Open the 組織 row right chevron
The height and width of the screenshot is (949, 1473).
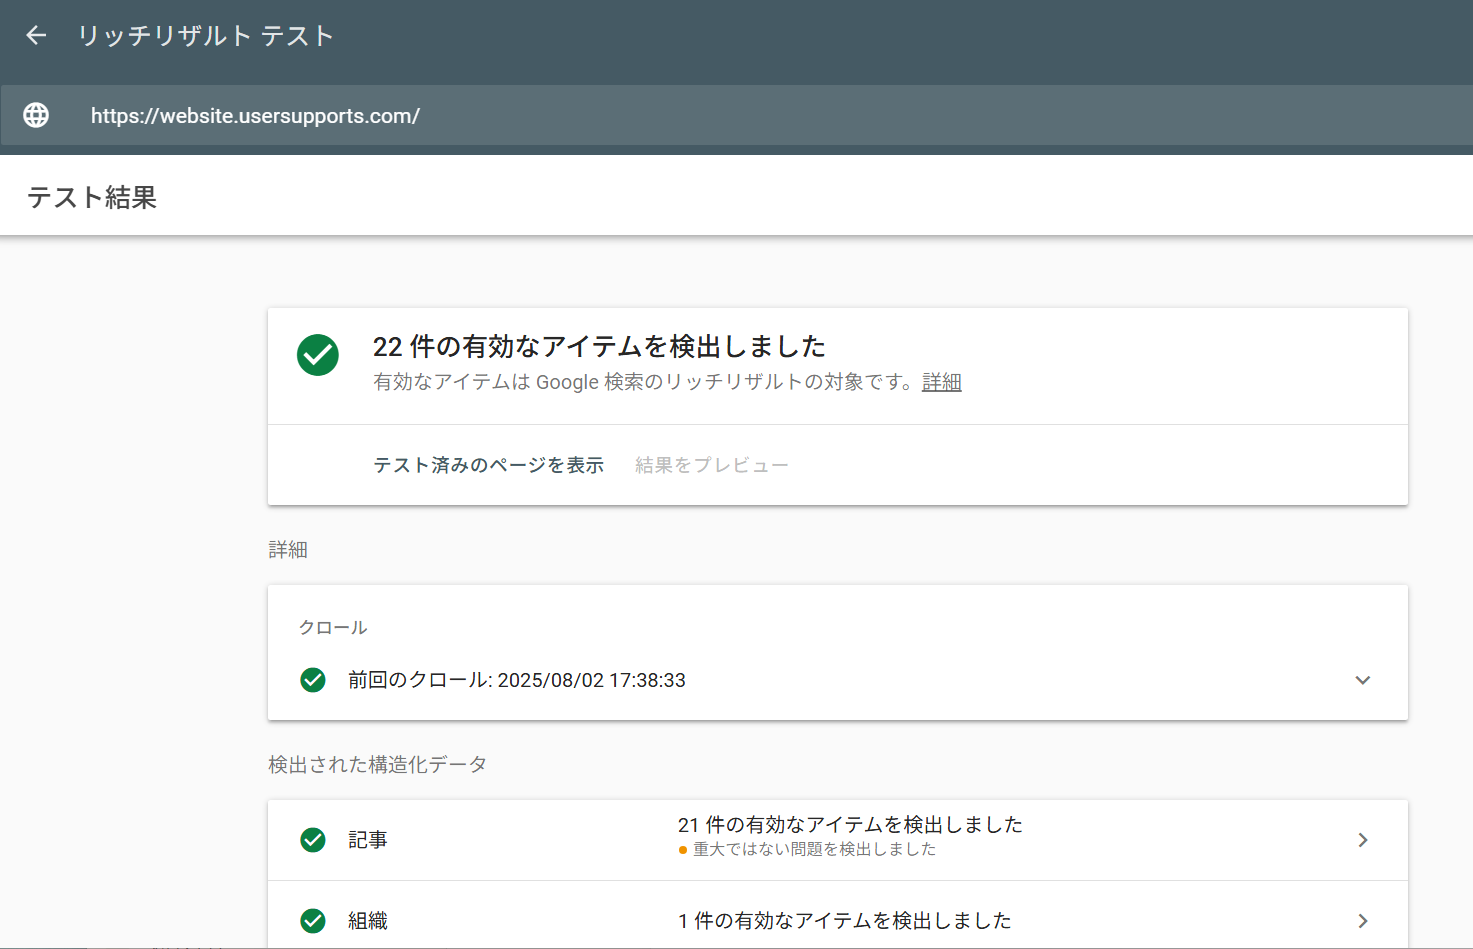[1362, 921]
